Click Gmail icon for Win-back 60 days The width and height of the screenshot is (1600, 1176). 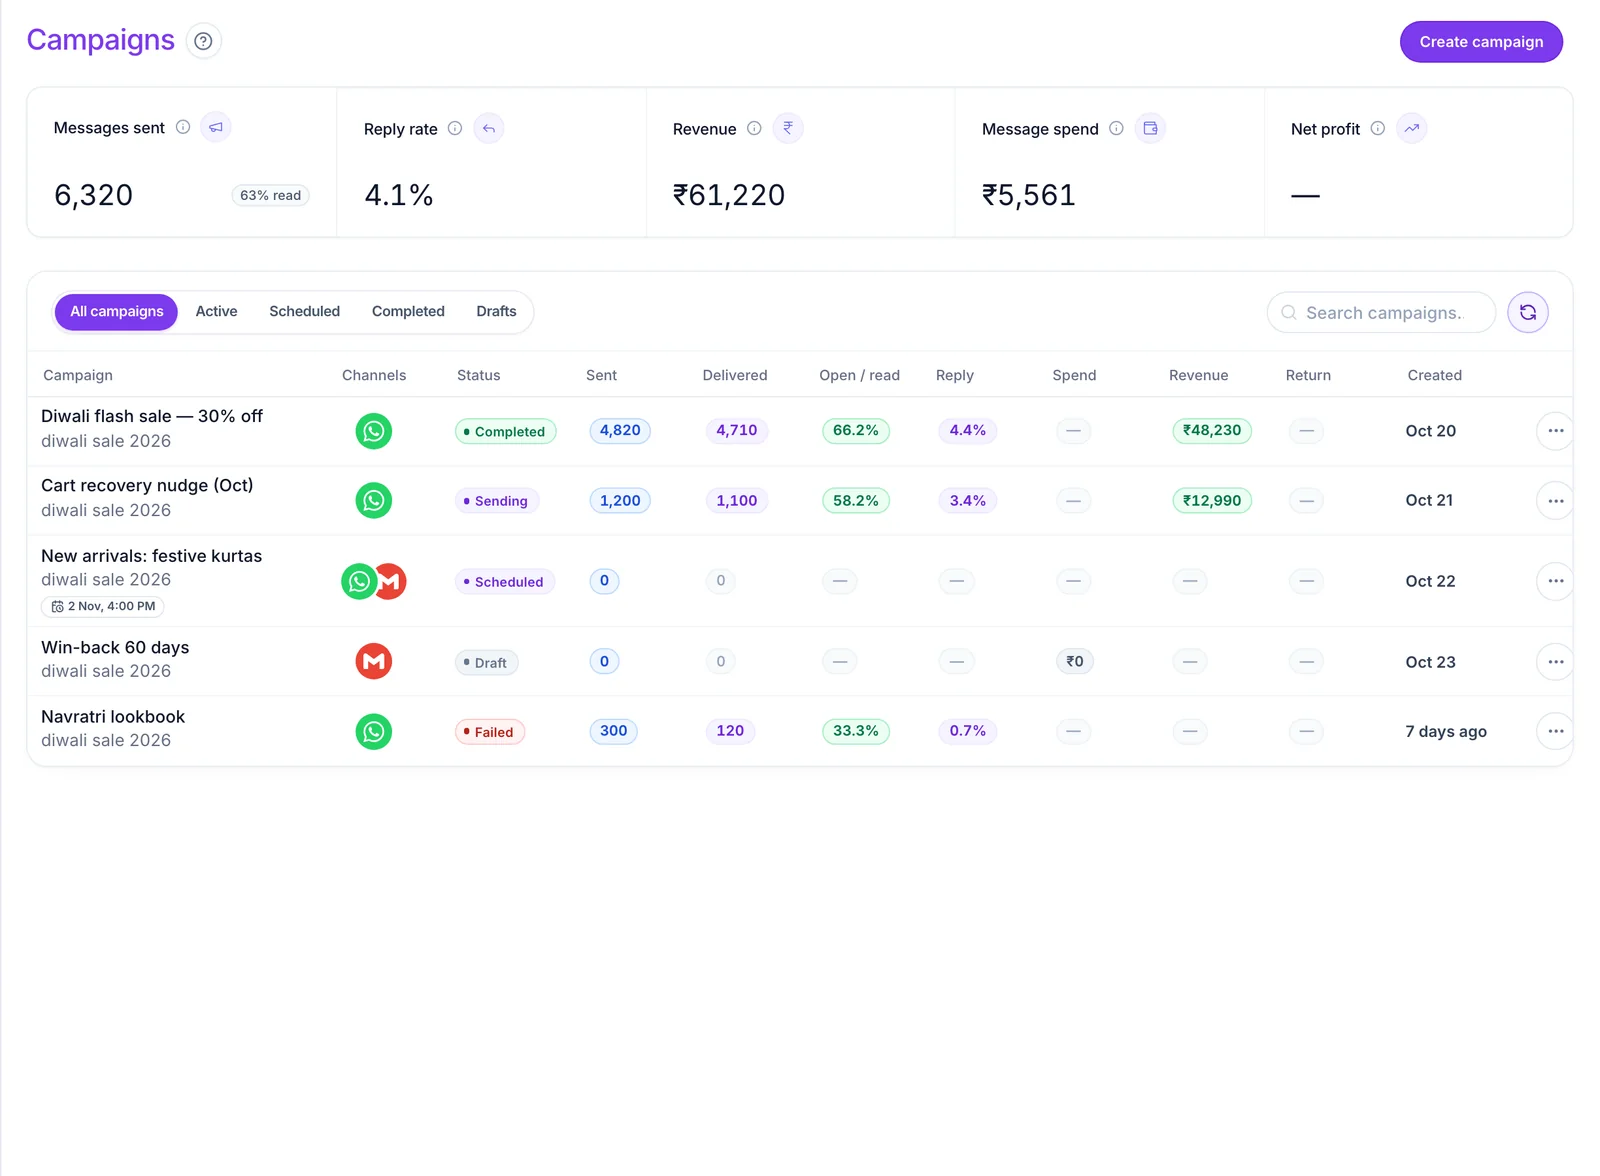click(374, 661)
